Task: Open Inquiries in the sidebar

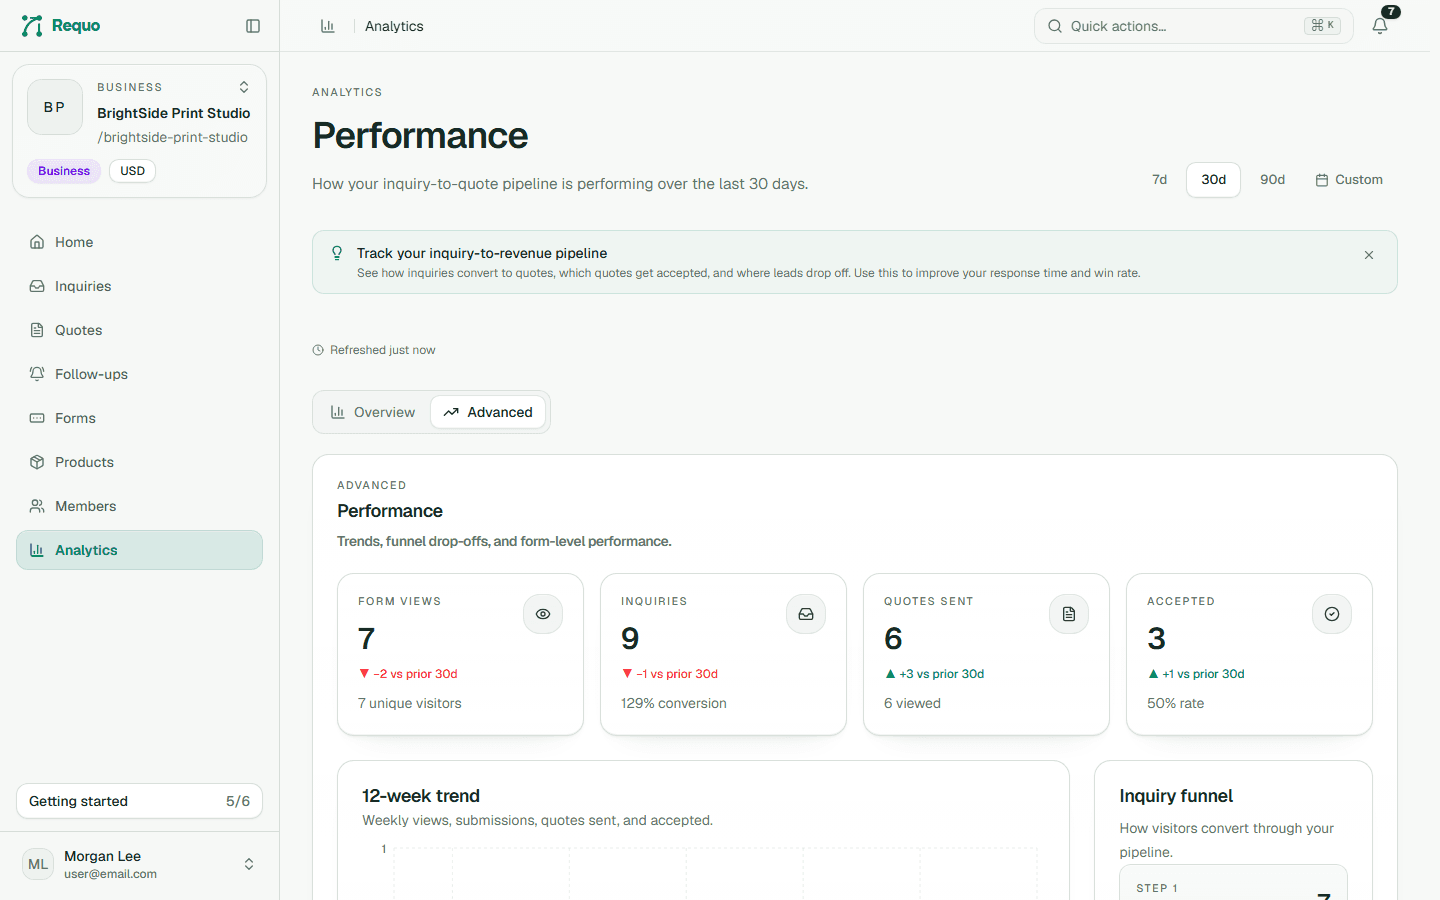Action: point(139,286)
